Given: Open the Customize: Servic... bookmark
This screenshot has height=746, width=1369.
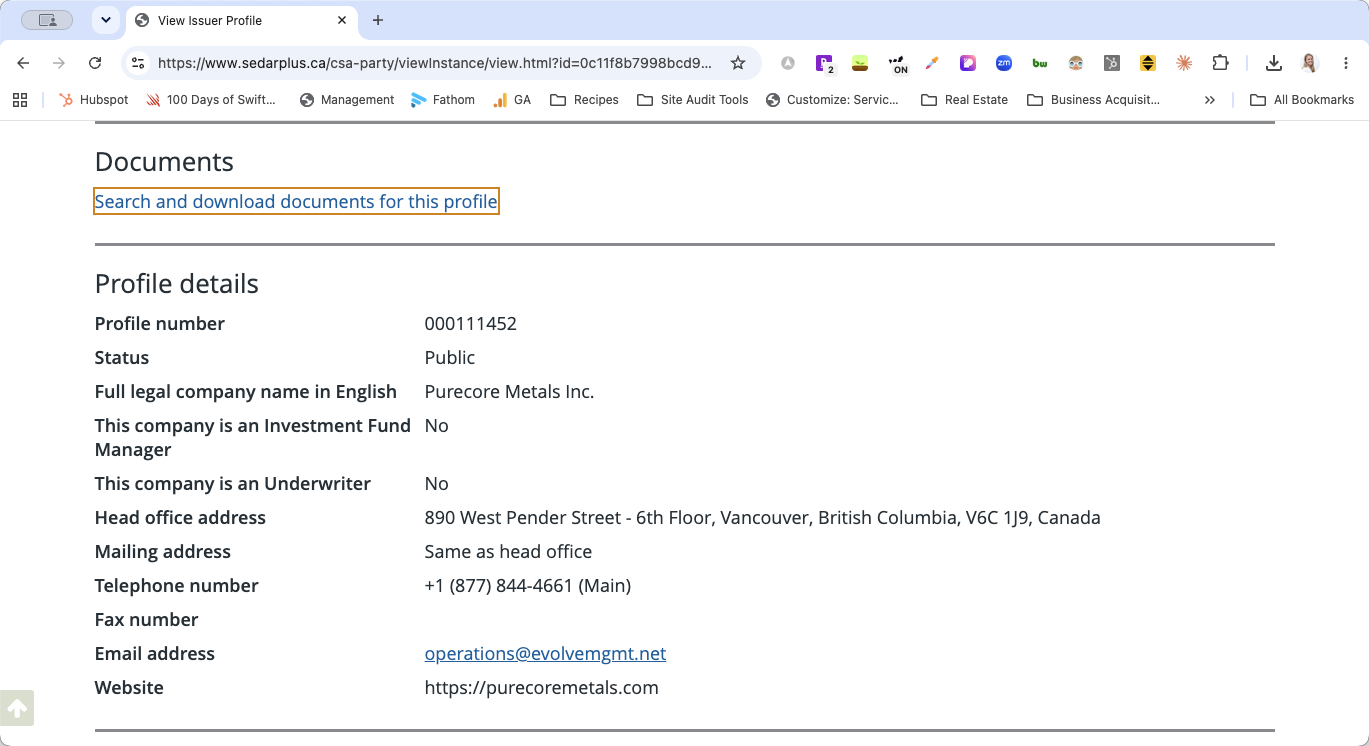Looking at the screenshot, I should click(x=832, y=100).
